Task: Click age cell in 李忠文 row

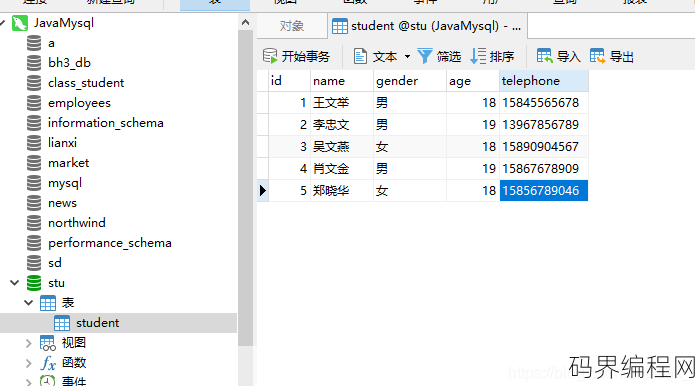Action: pyautogui.click(x=473, y=125)
